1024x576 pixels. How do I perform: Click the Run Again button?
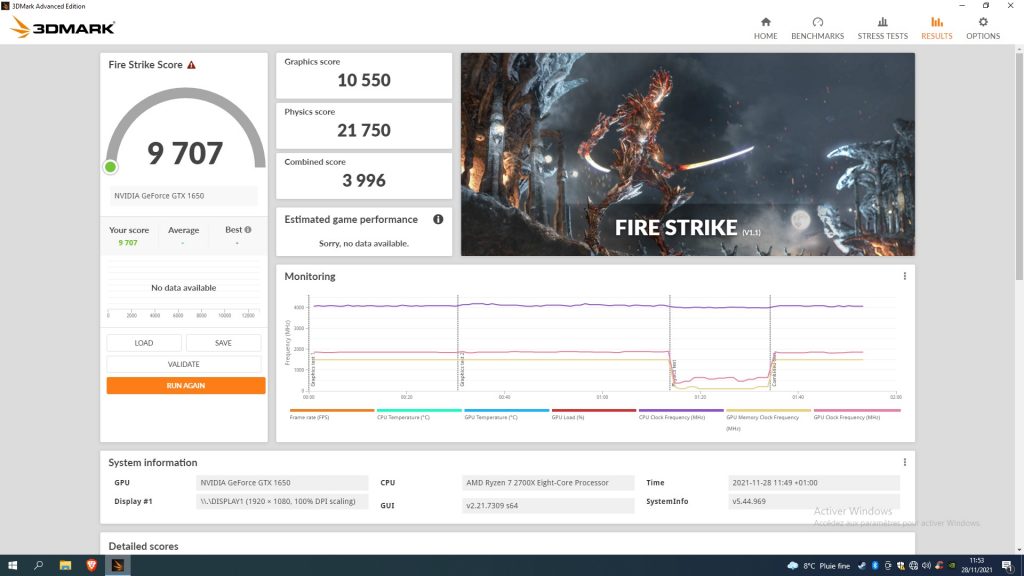[186, 385]
